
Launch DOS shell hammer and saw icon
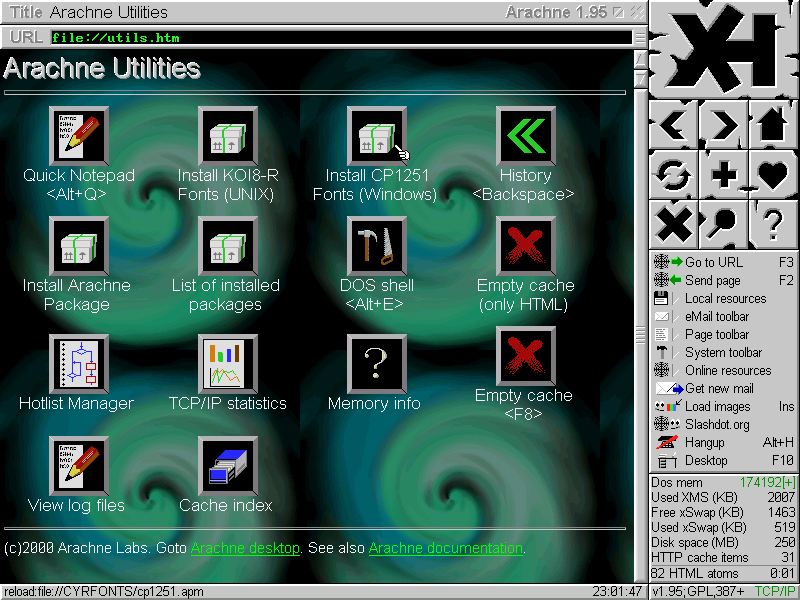[x=377, y=246]
